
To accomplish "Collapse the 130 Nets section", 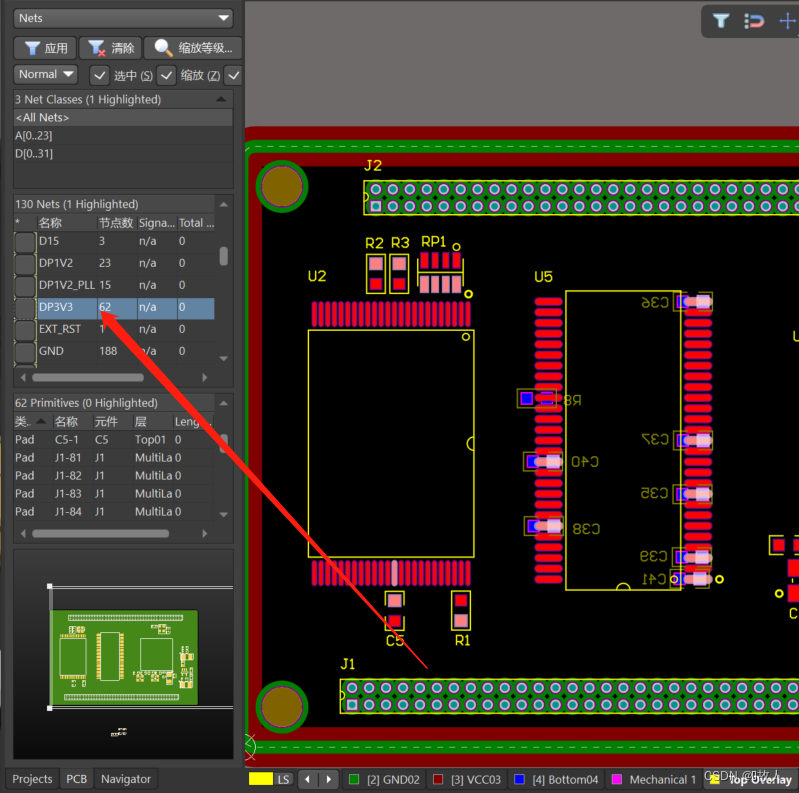I will (224, 204).
